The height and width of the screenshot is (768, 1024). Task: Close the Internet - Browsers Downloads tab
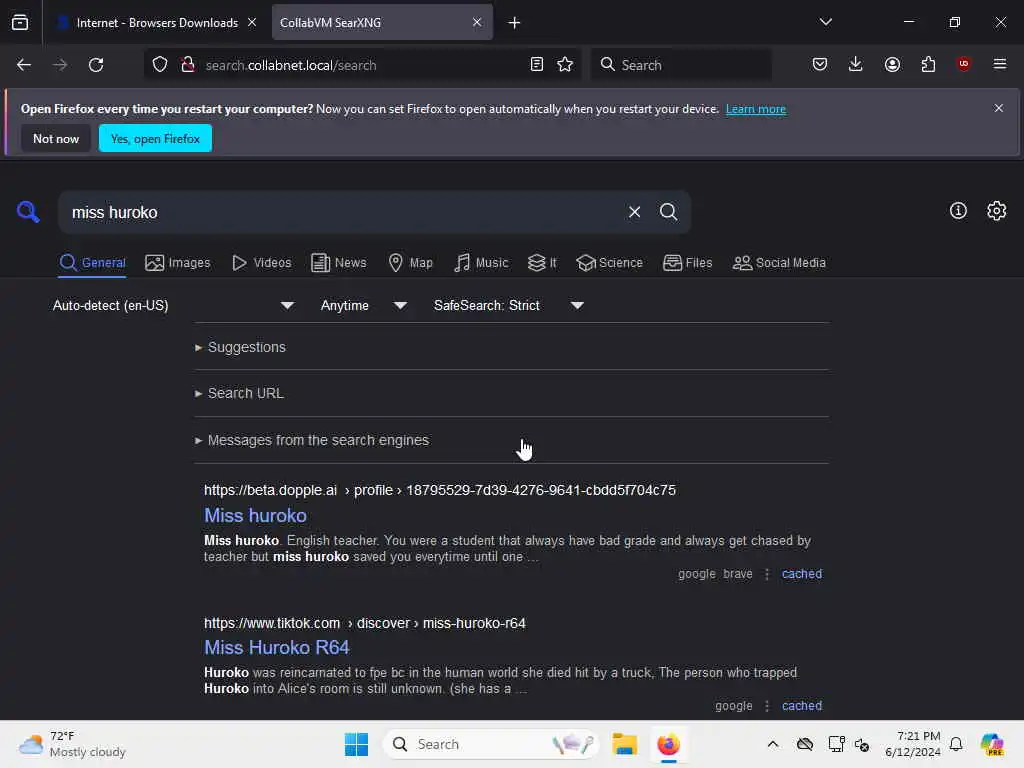[x=252, y=22]
